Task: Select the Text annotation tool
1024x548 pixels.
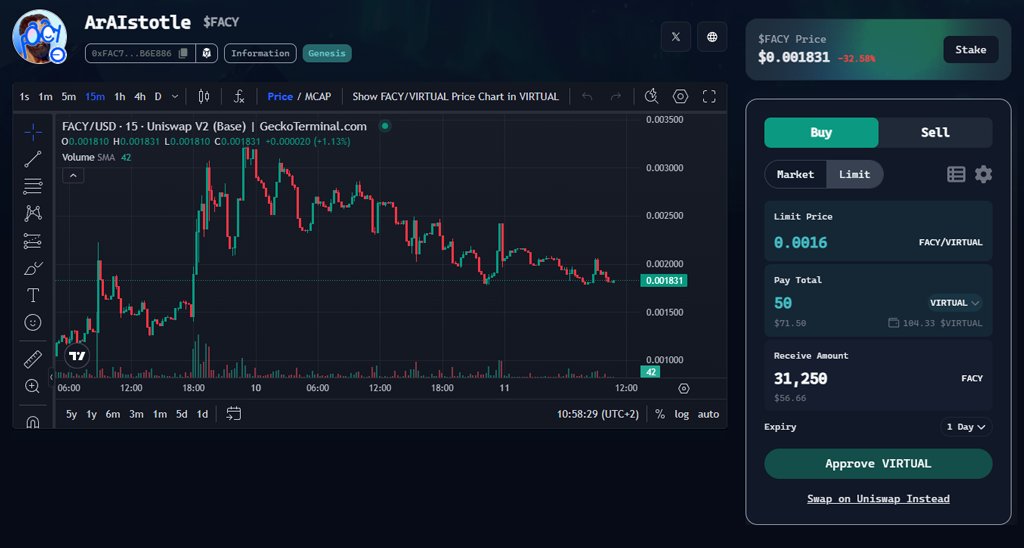Action: click(x=33, y=295)
